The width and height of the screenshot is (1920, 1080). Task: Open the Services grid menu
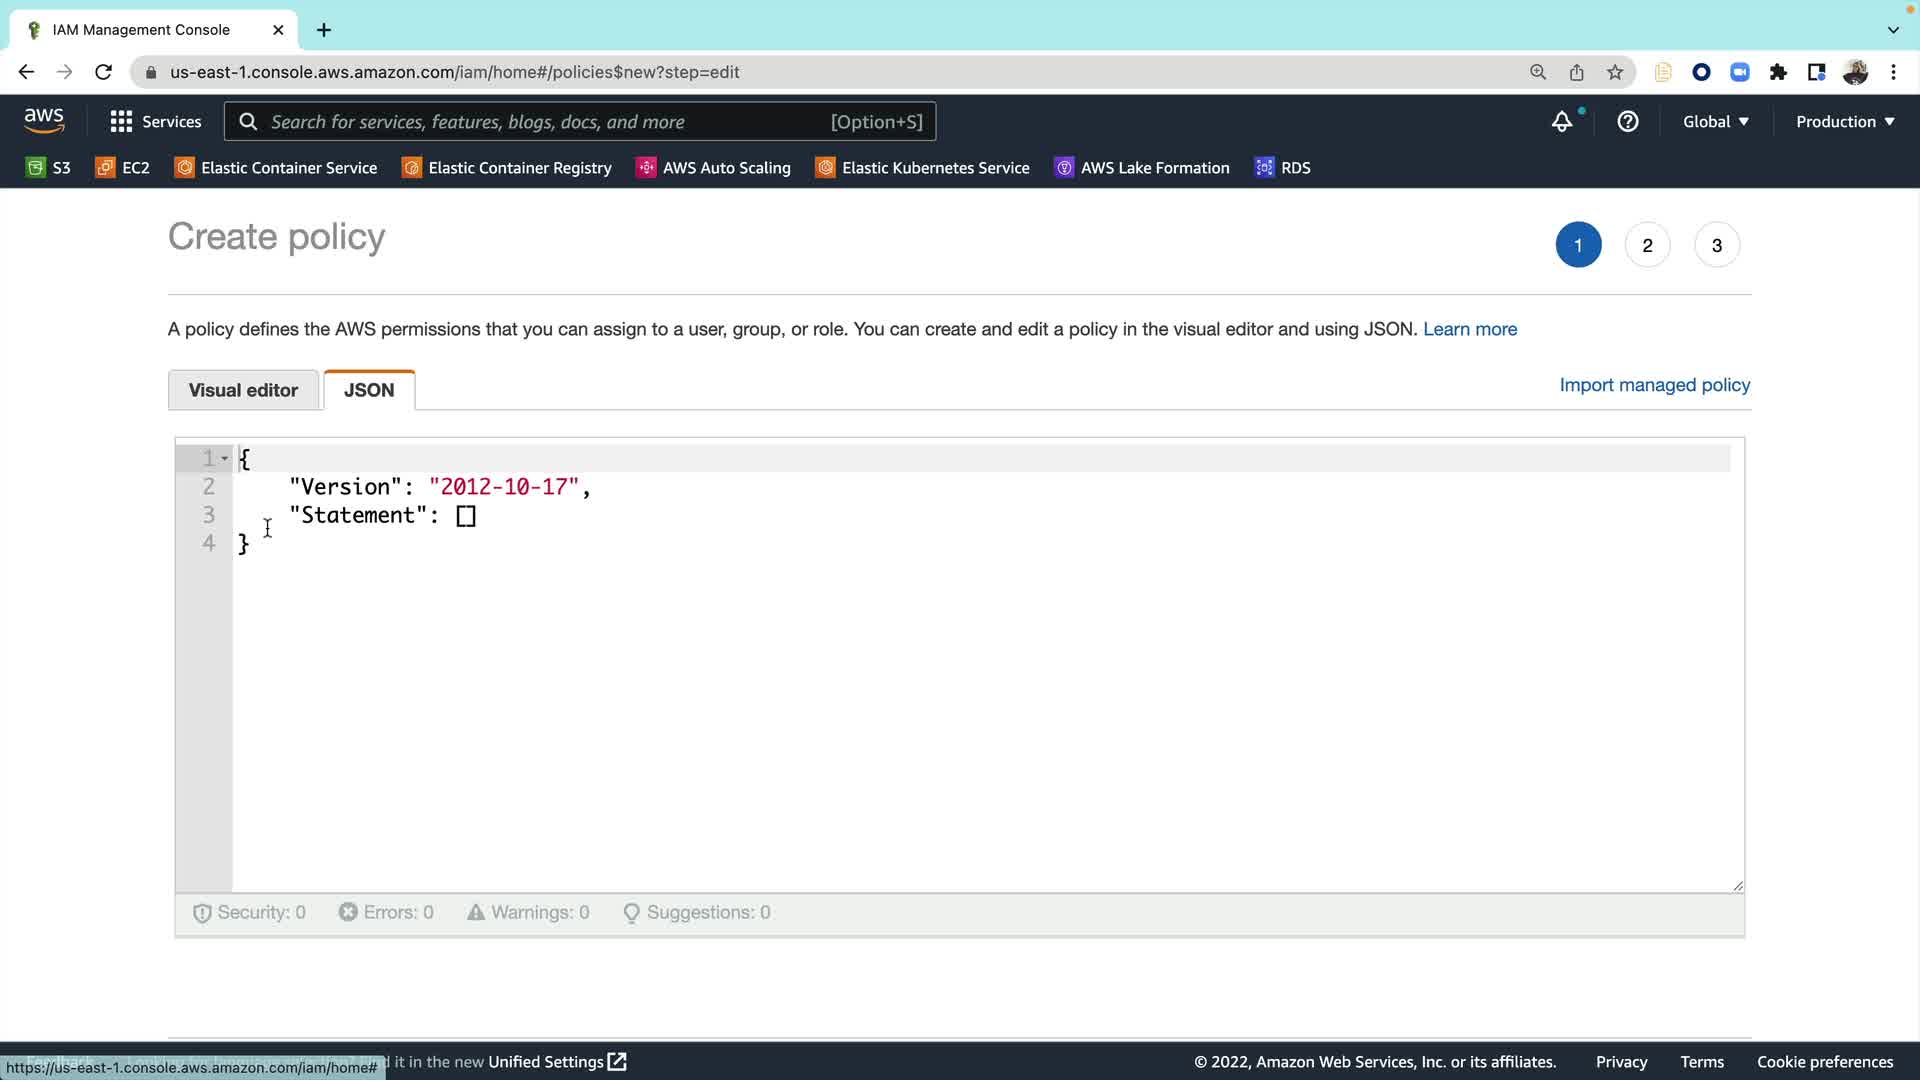[155, 122]
